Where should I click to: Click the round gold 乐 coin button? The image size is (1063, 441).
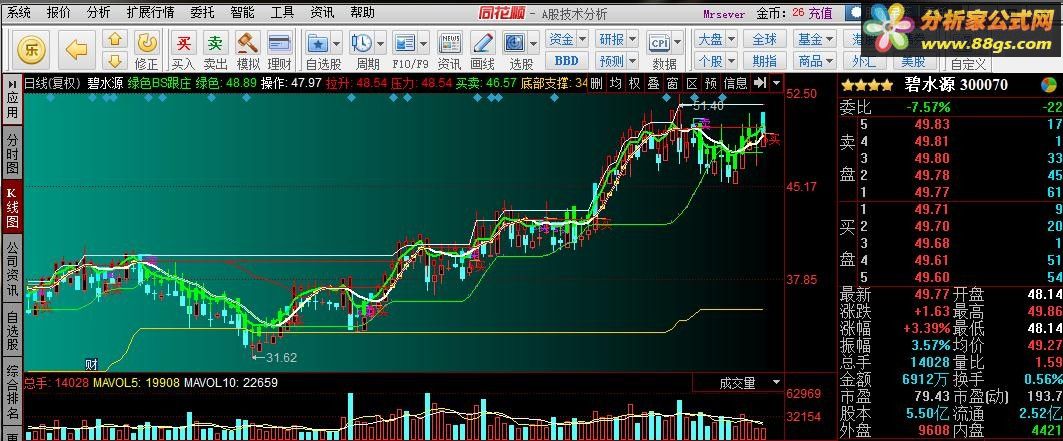pos(31,49)
